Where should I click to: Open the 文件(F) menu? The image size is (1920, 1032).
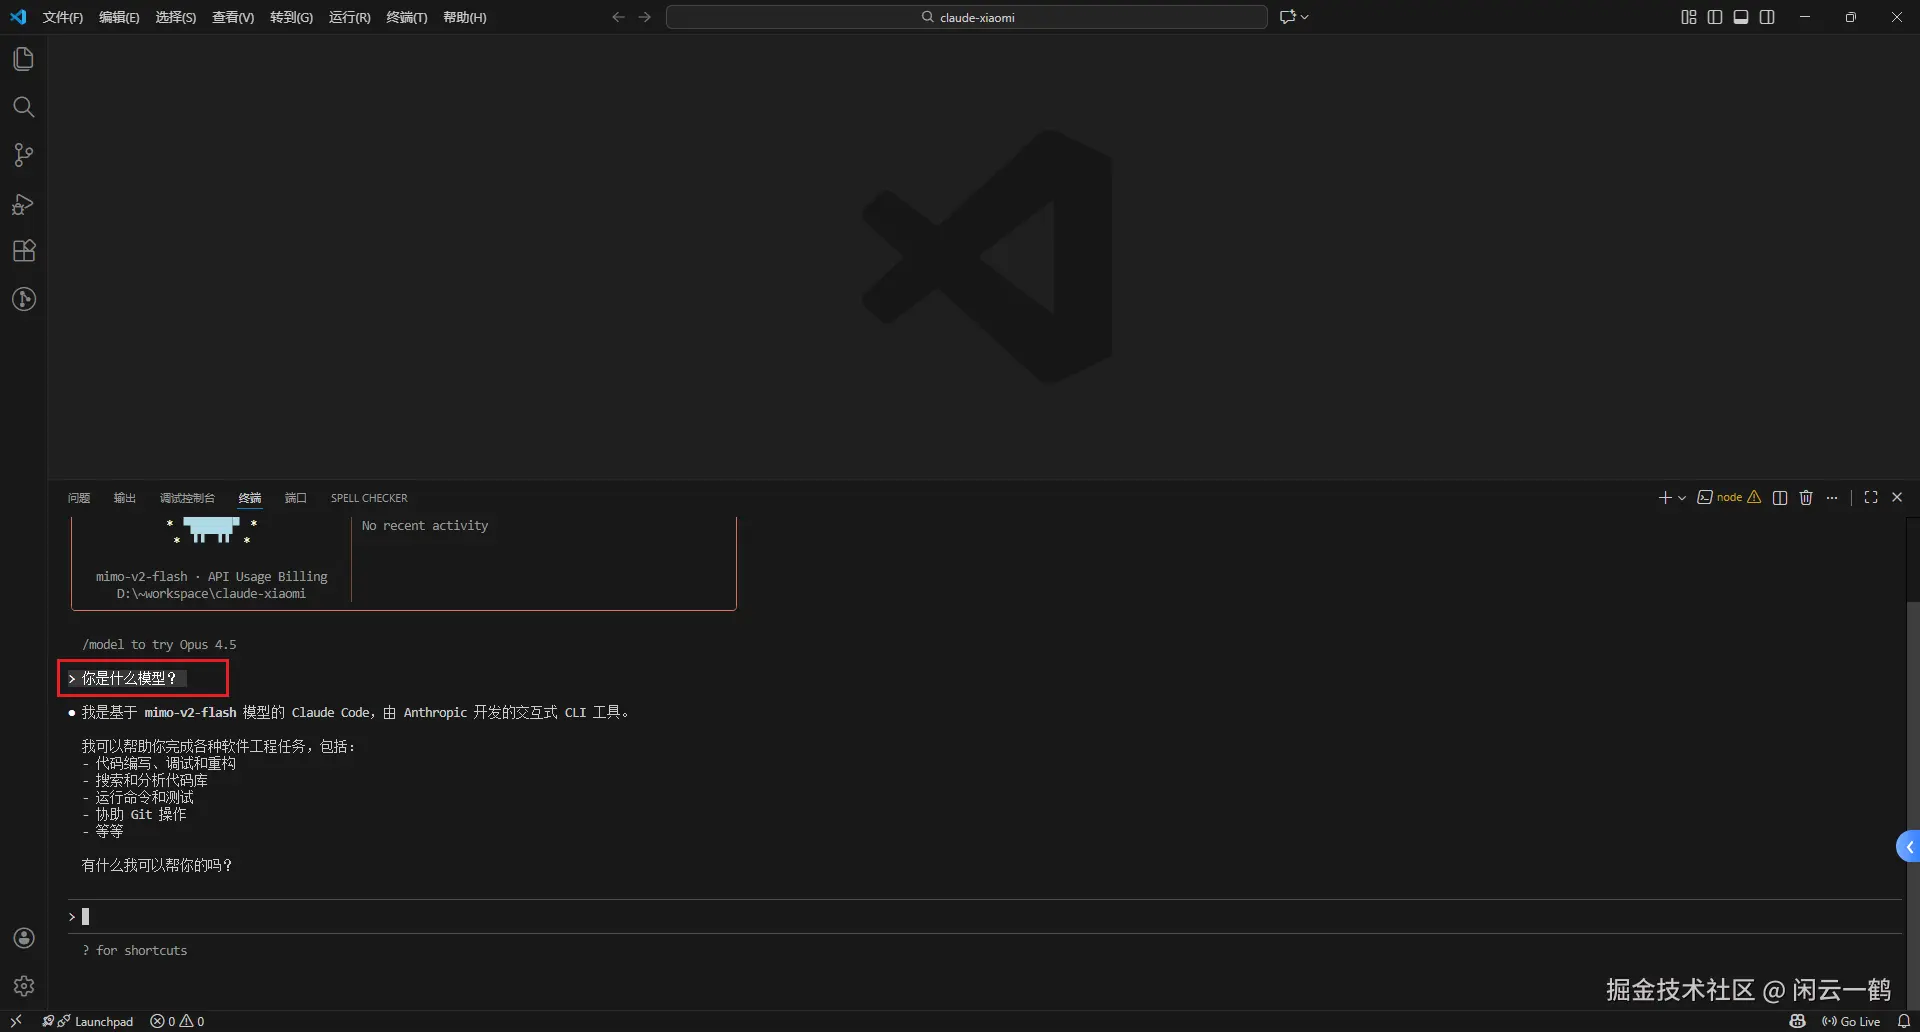pyautogui.click(x=63, y=17)
